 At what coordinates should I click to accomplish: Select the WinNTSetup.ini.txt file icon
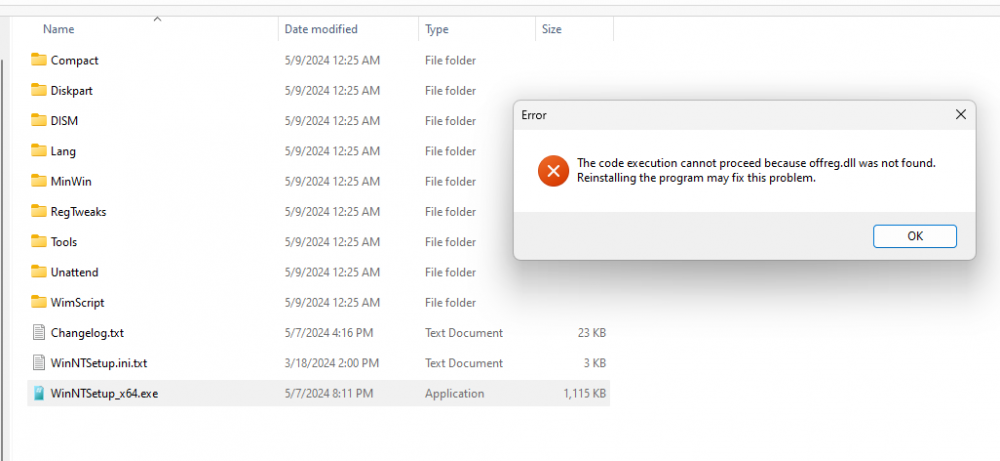39,363
